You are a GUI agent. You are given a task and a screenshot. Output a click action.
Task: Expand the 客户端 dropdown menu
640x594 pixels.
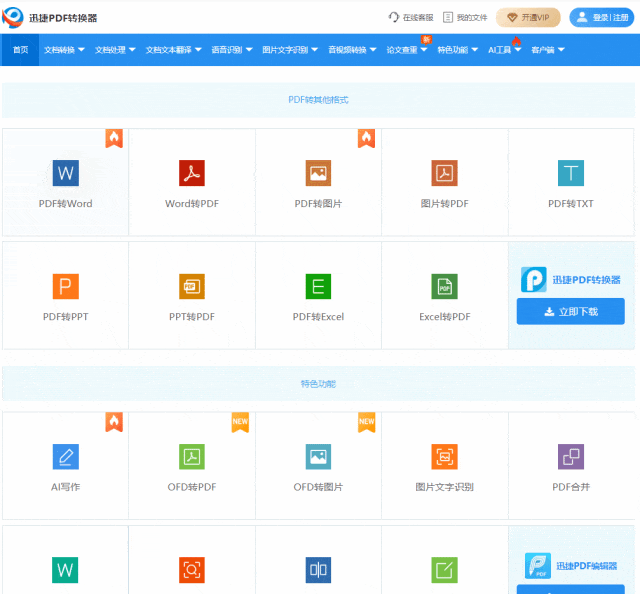[548, 50]
